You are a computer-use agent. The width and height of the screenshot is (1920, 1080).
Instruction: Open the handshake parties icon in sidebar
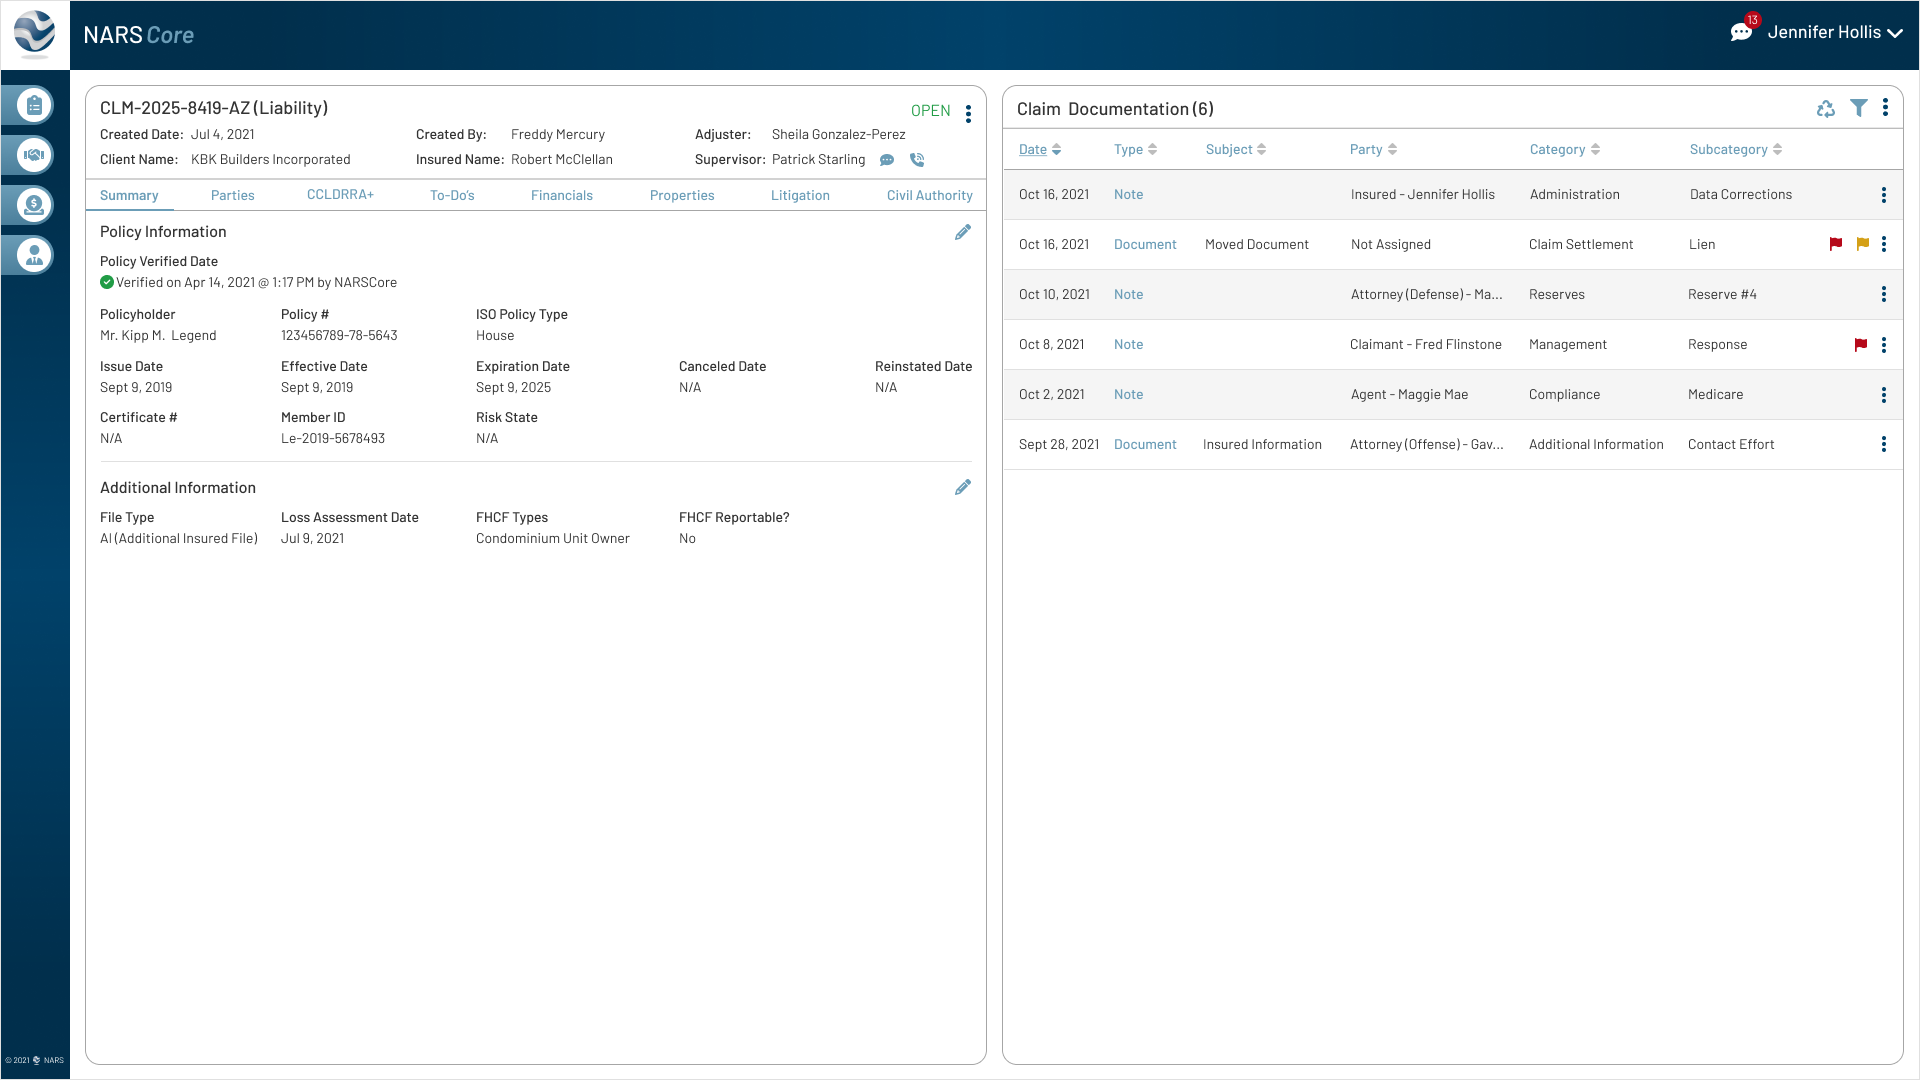click(x=33, y=154)
